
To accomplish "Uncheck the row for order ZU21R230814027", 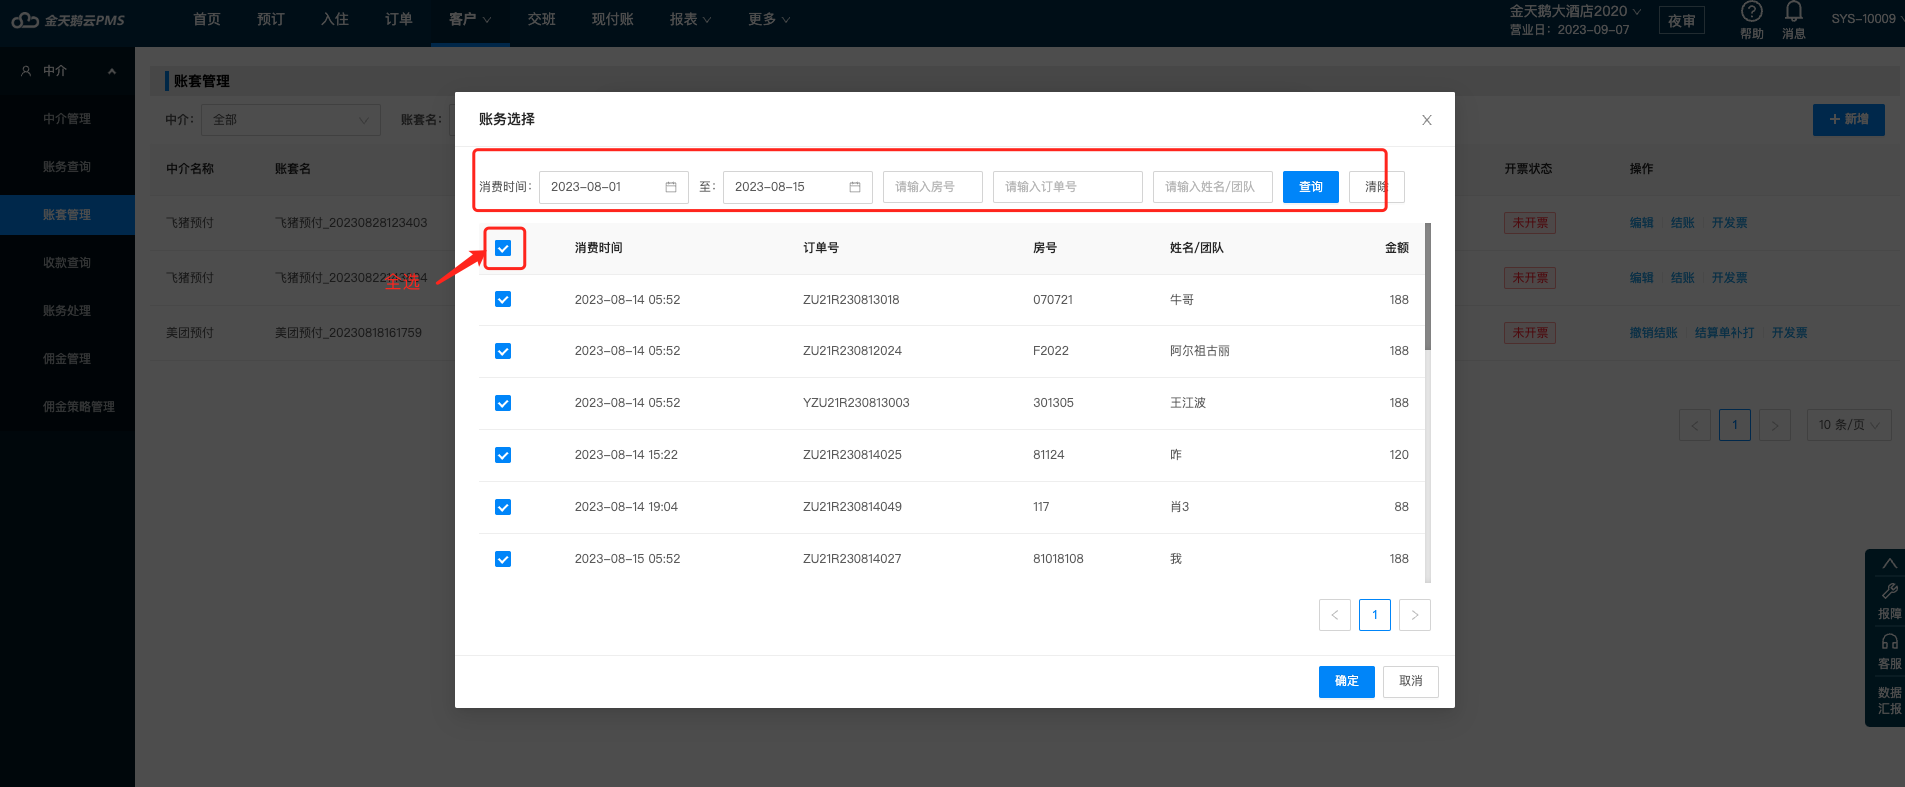I will click(x=503, y=559).
